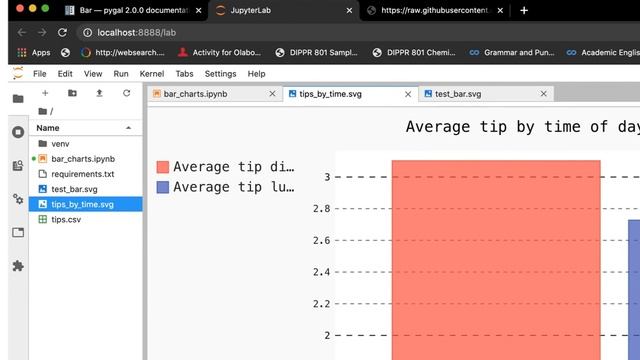Open the File Browser sidebar folder icon

click(18, 99)
